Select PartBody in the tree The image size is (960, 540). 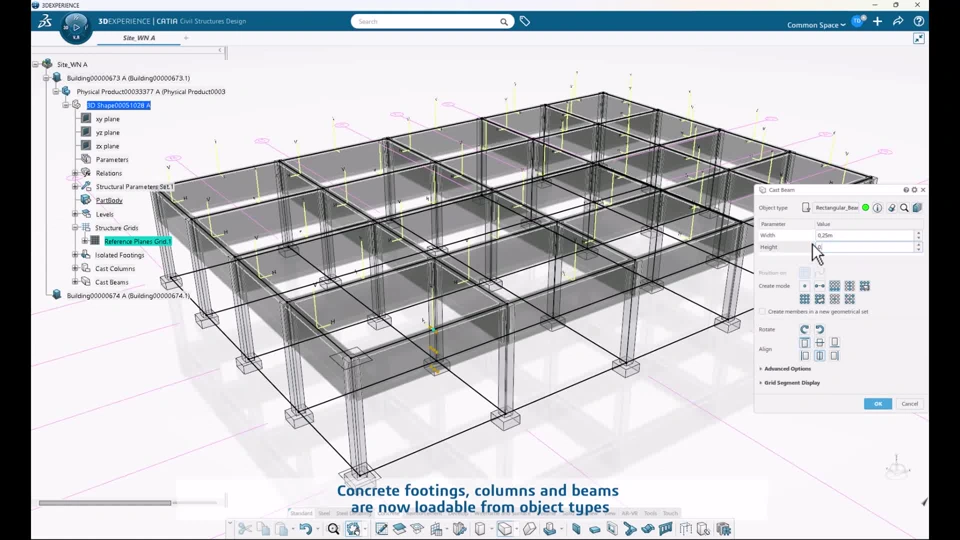click(109, 200)
